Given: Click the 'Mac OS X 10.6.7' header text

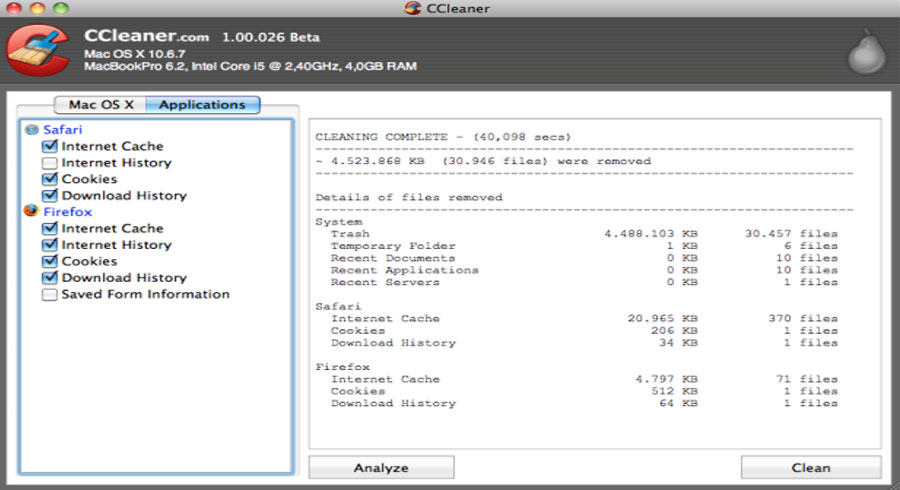Looking at the screenshot, I should (x=135, y=54).
